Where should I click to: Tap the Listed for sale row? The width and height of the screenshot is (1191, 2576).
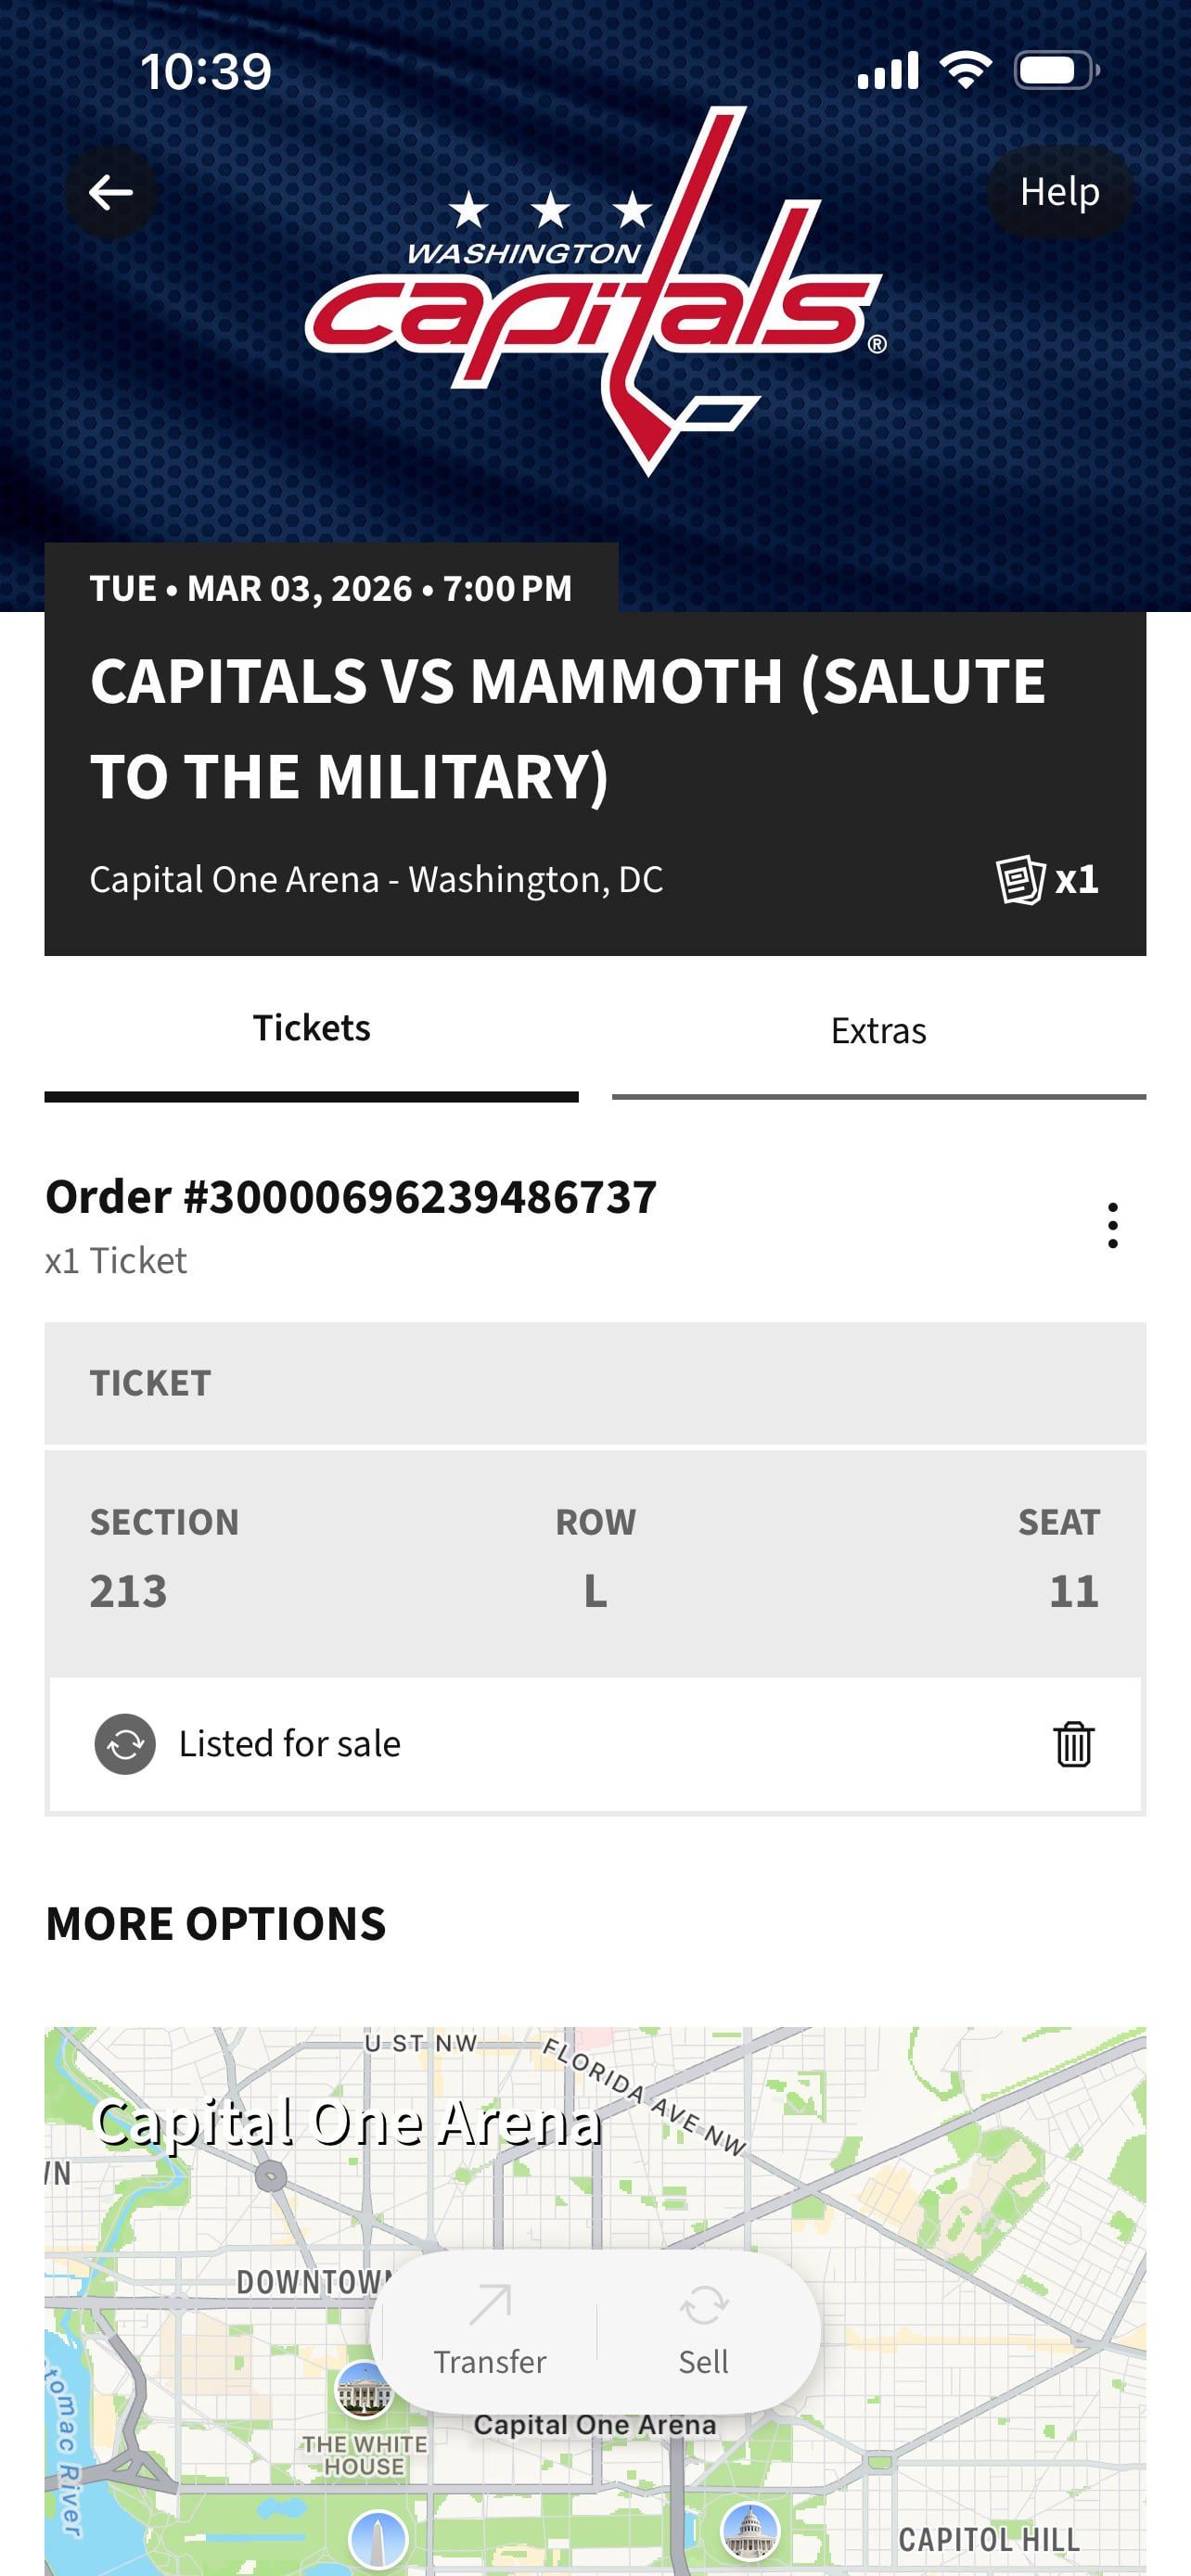(595, 1744)
